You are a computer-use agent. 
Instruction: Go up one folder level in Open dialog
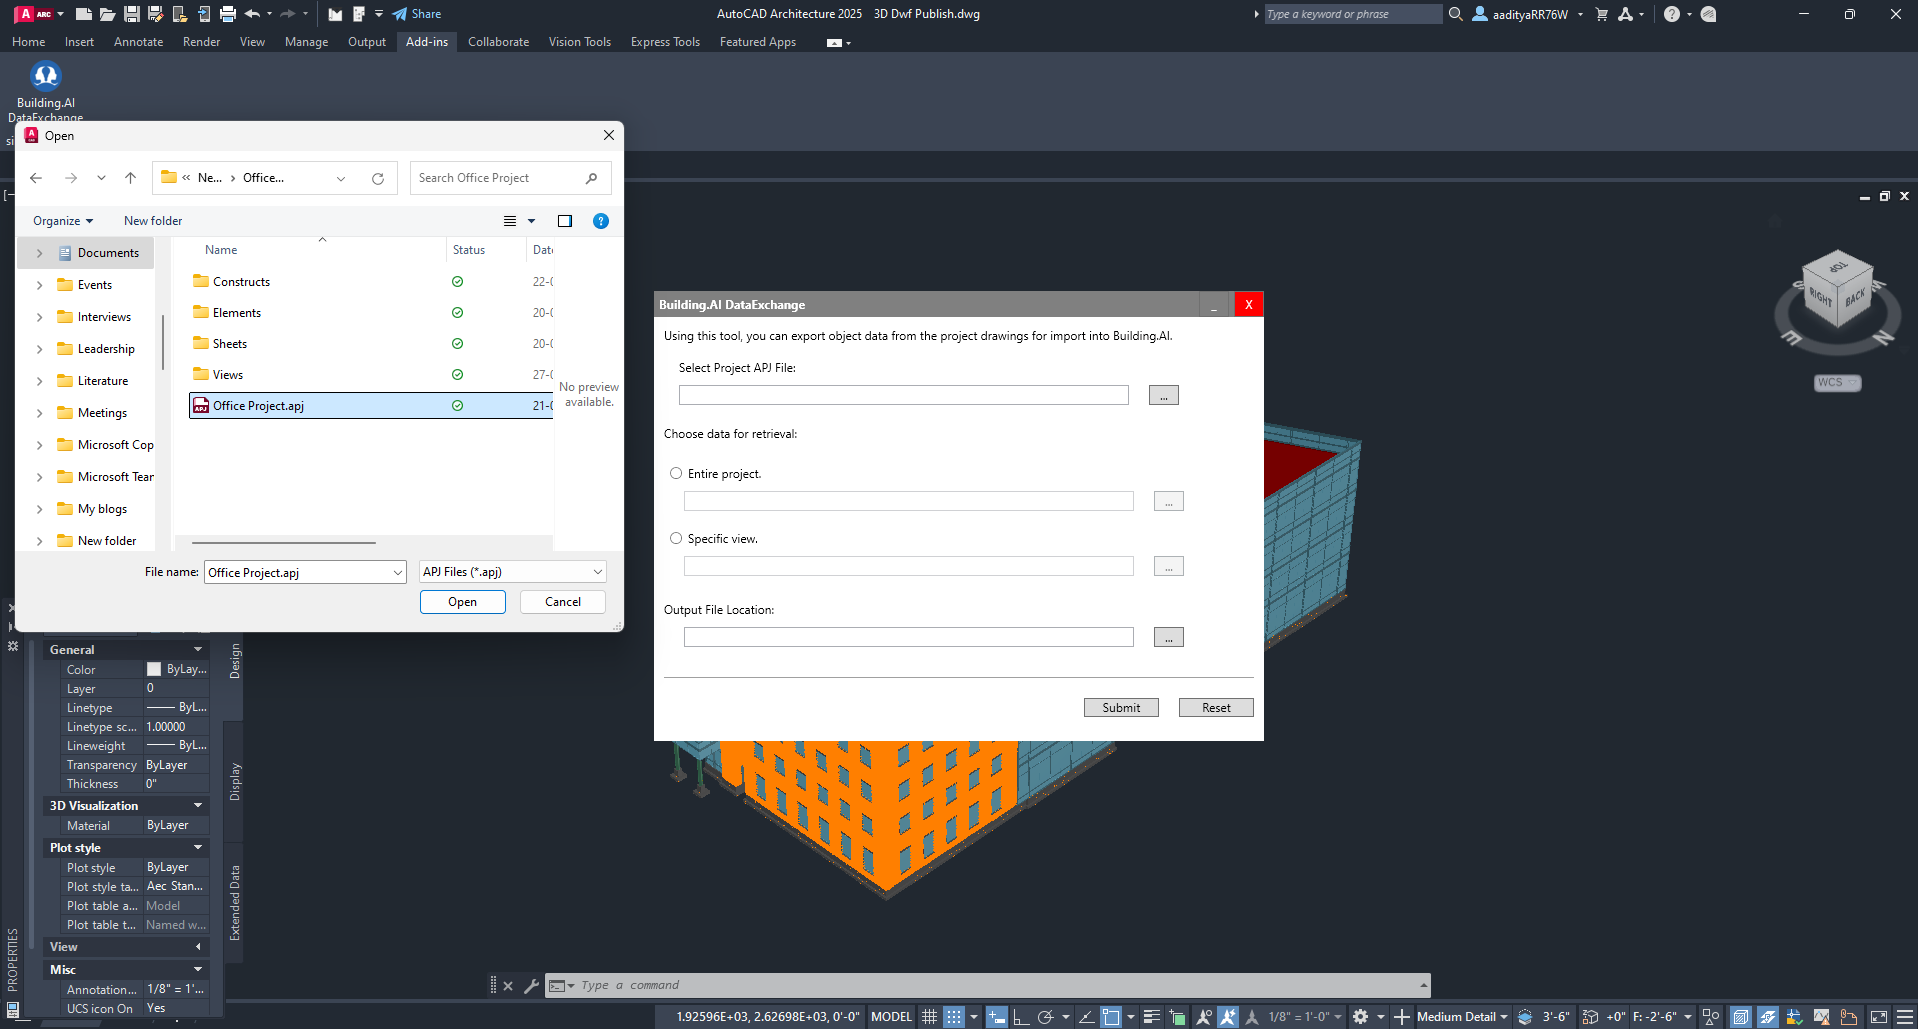130,178
